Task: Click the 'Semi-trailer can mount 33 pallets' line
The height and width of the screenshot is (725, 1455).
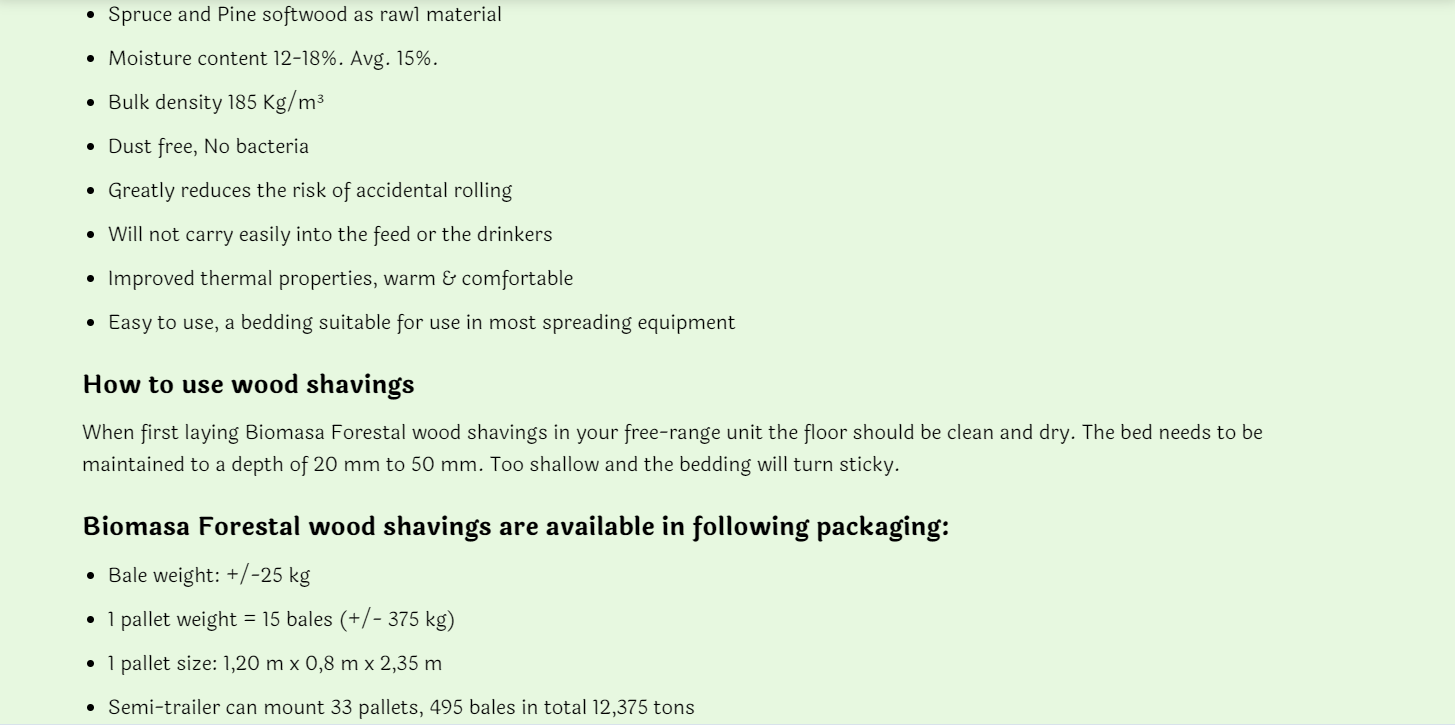Action: click(x=401, y=708)
